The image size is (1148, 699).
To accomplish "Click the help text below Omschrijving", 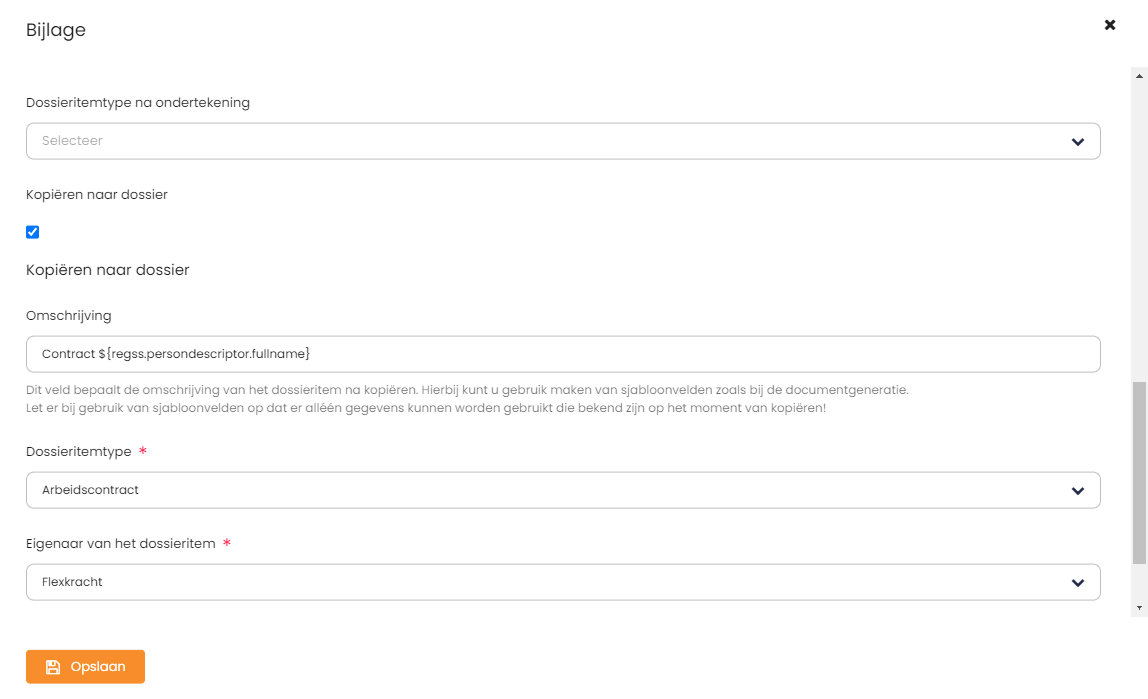I will pyautogui.click(x=467, y=399).
